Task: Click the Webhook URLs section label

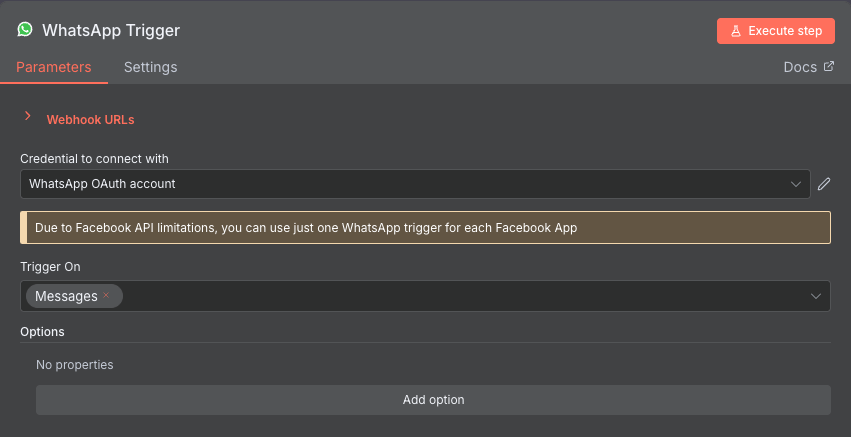Action: [x=91, y=119]
